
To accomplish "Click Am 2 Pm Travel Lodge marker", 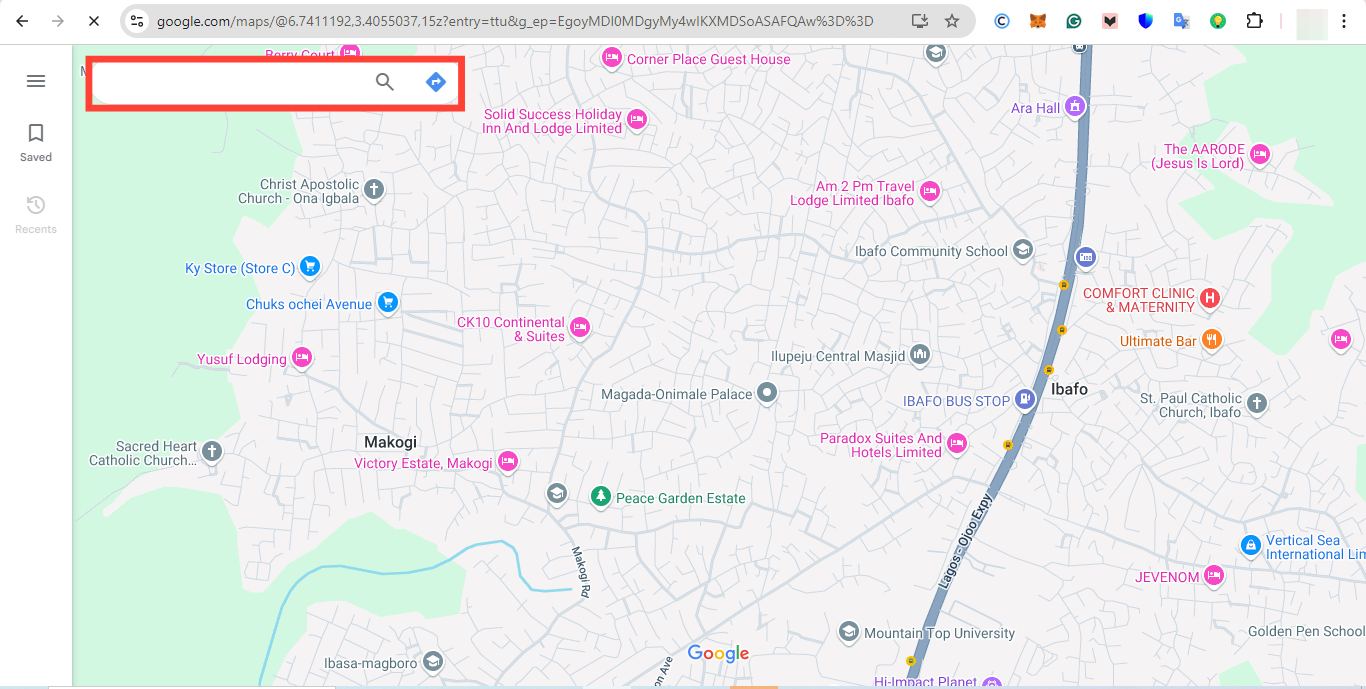I will tap(930, 191).
